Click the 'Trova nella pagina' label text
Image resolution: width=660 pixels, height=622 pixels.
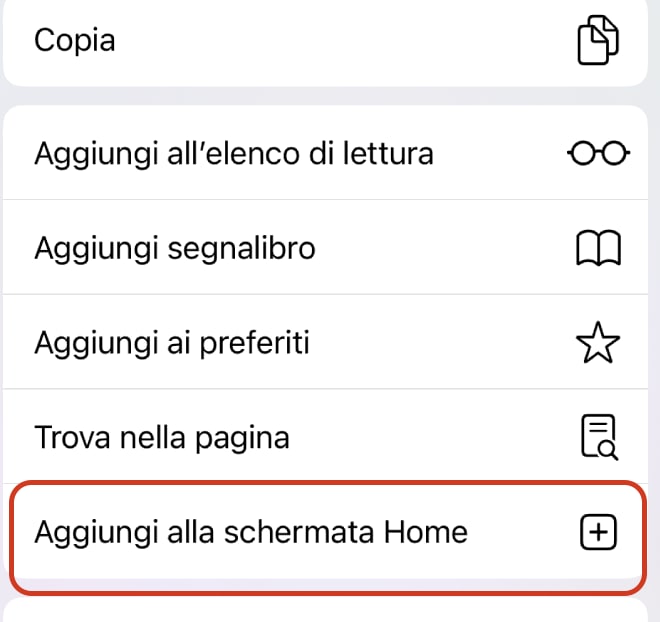pyautogui.click(x=162, y=438)
